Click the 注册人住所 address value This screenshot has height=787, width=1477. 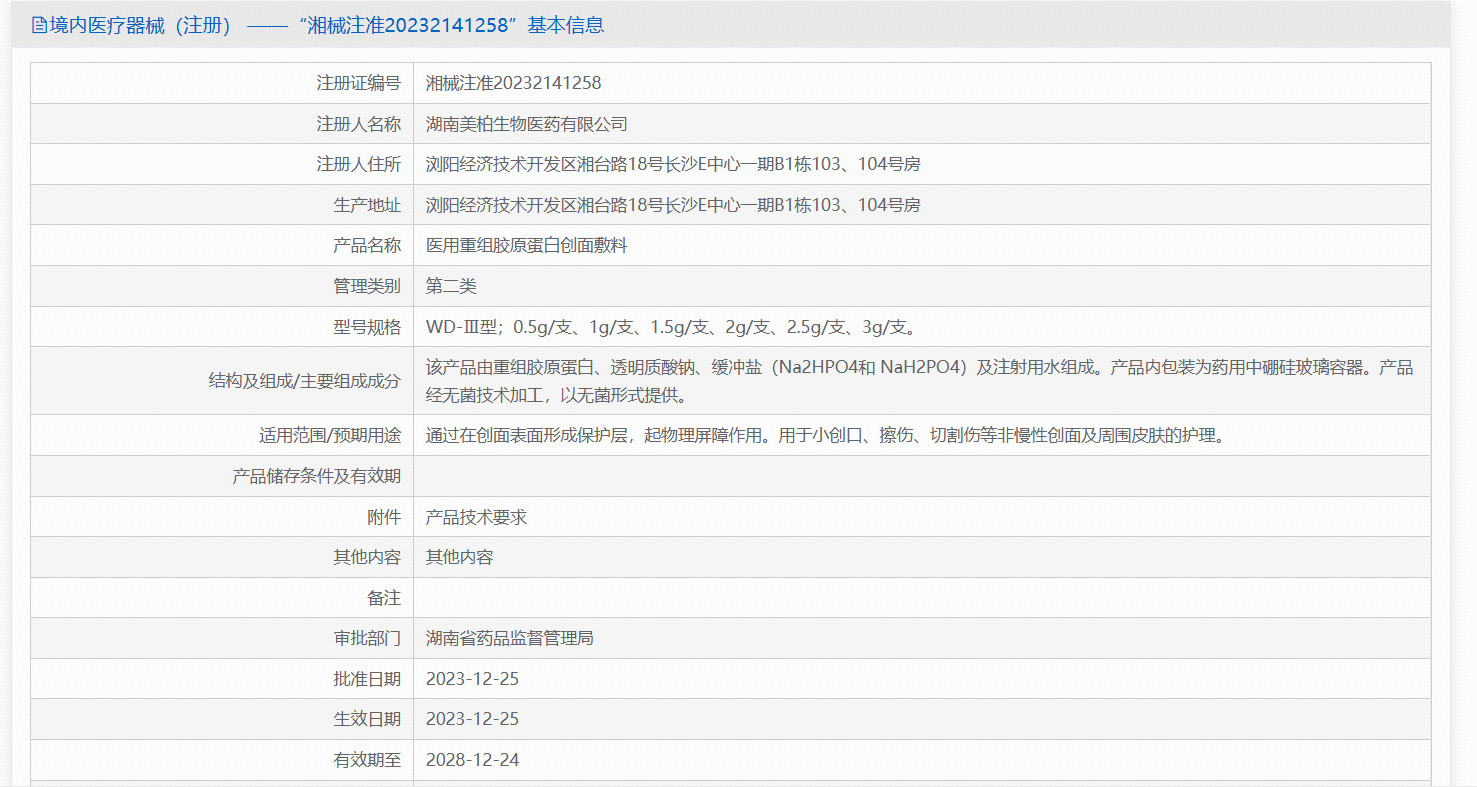tap(672, 164)
